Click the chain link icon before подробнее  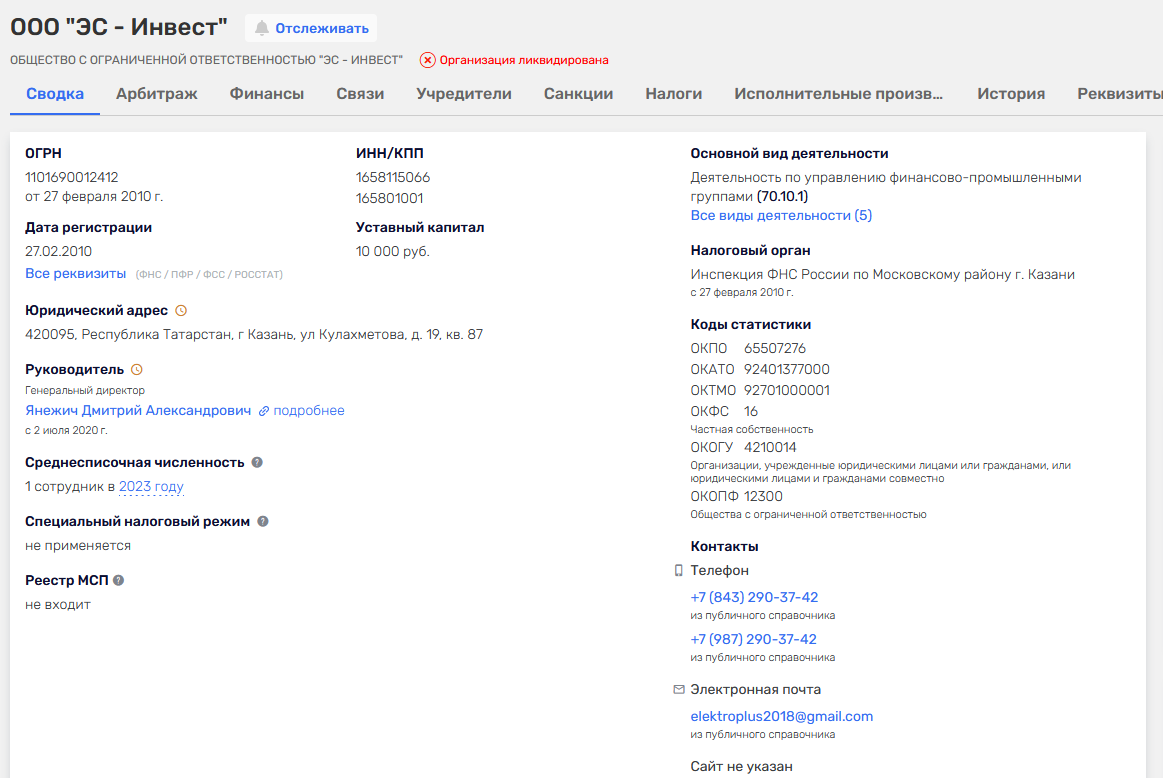pos(263,411)
